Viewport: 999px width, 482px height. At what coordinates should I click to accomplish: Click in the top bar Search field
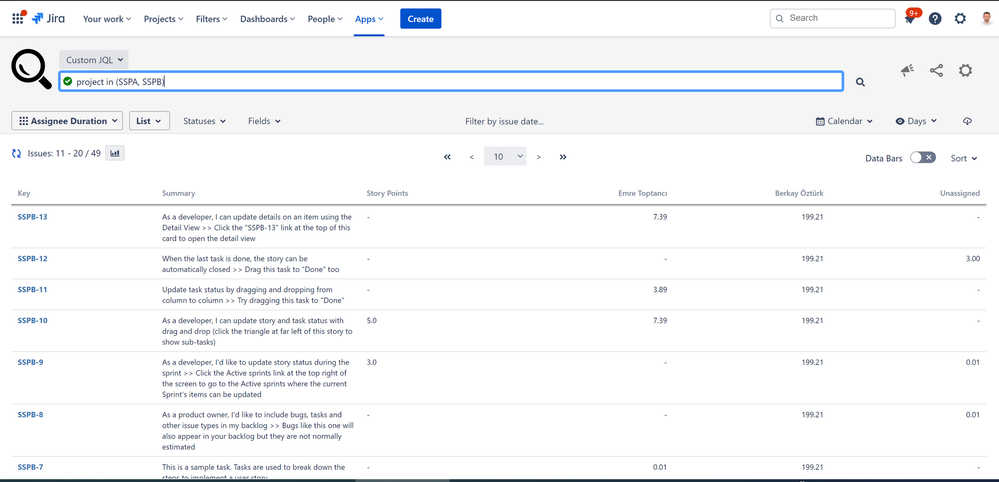coord(833,18)
